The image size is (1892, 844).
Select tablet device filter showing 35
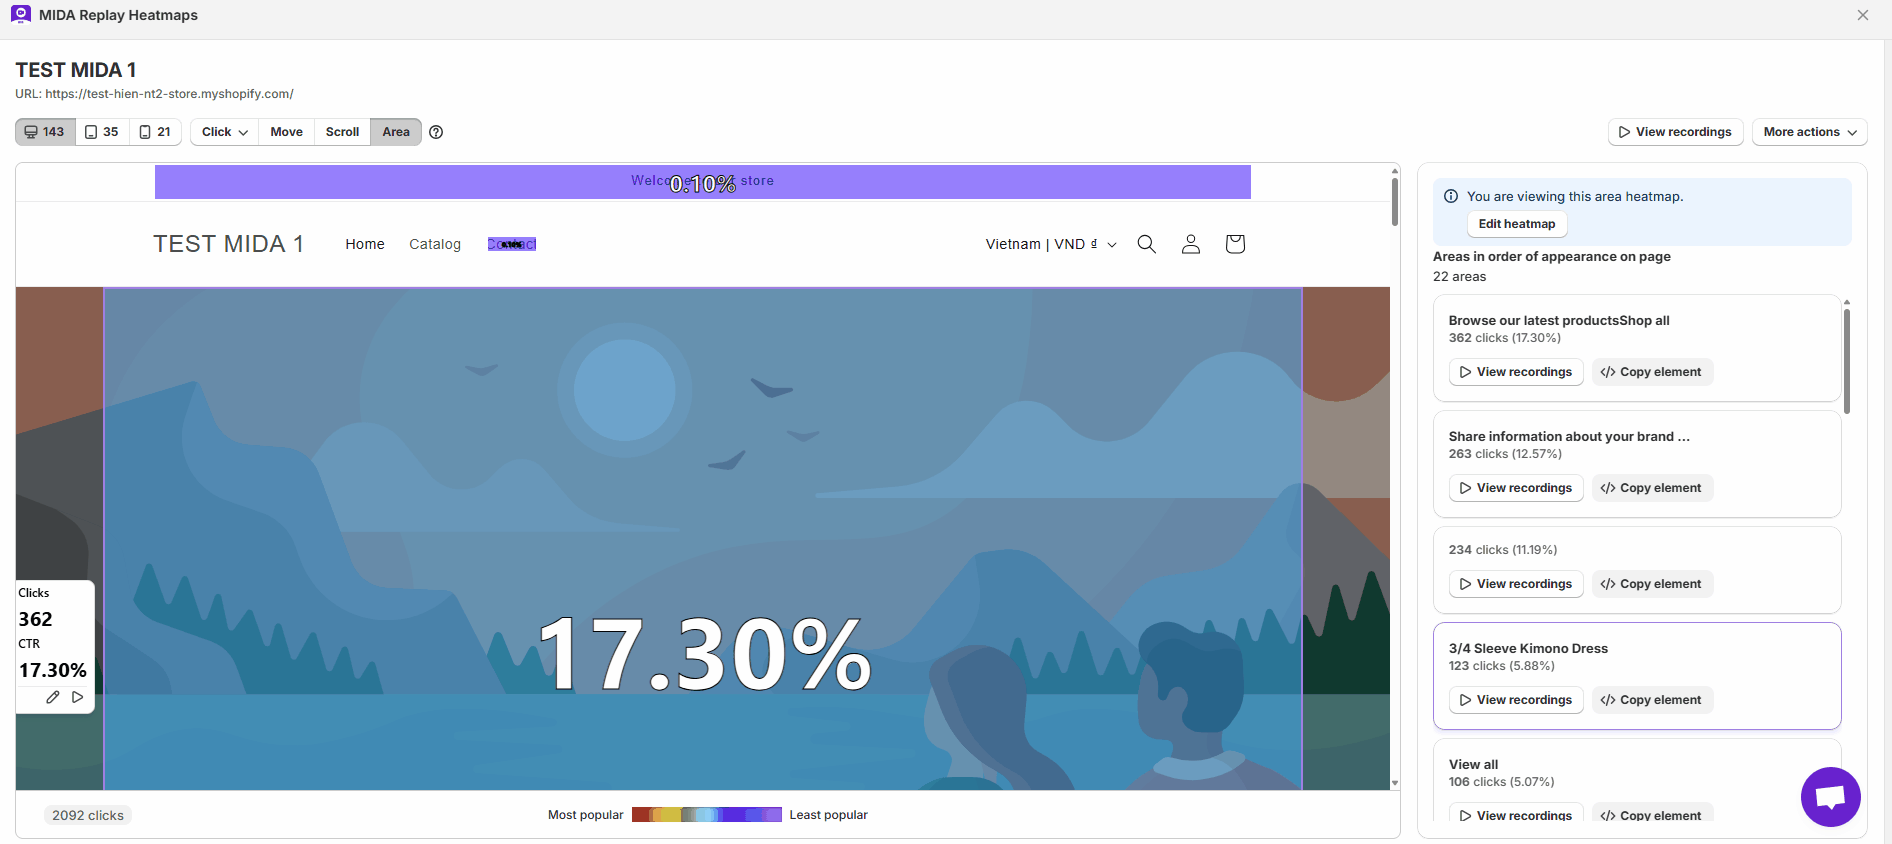click(102, 132)
